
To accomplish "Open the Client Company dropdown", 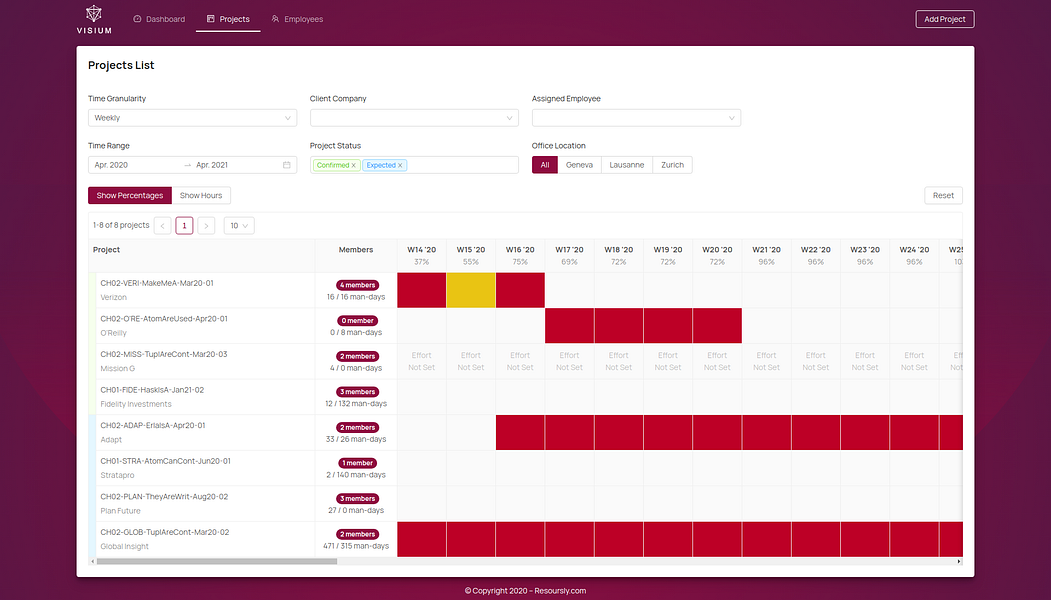I will (414, 118).
